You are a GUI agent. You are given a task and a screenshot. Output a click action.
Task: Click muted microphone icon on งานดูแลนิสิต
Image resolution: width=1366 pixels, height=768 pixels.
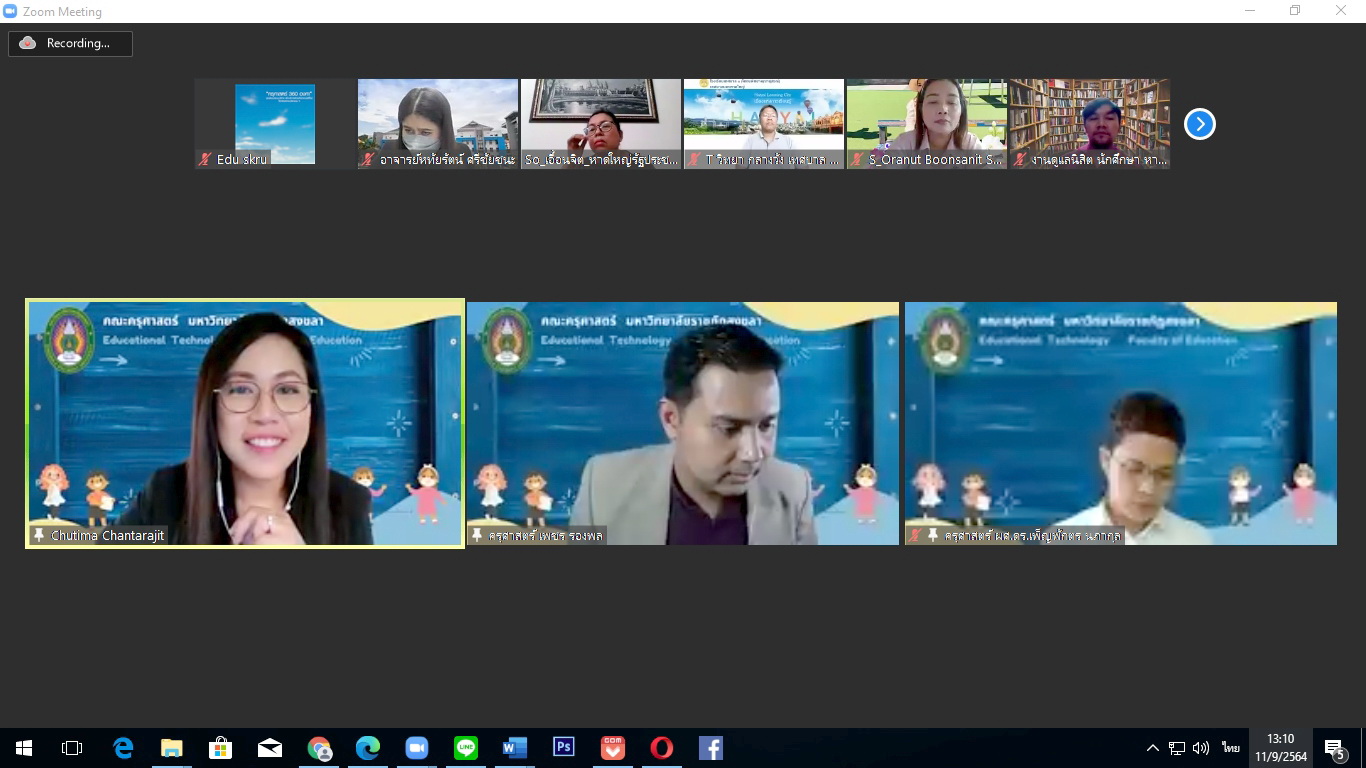tap(1021, 159)
